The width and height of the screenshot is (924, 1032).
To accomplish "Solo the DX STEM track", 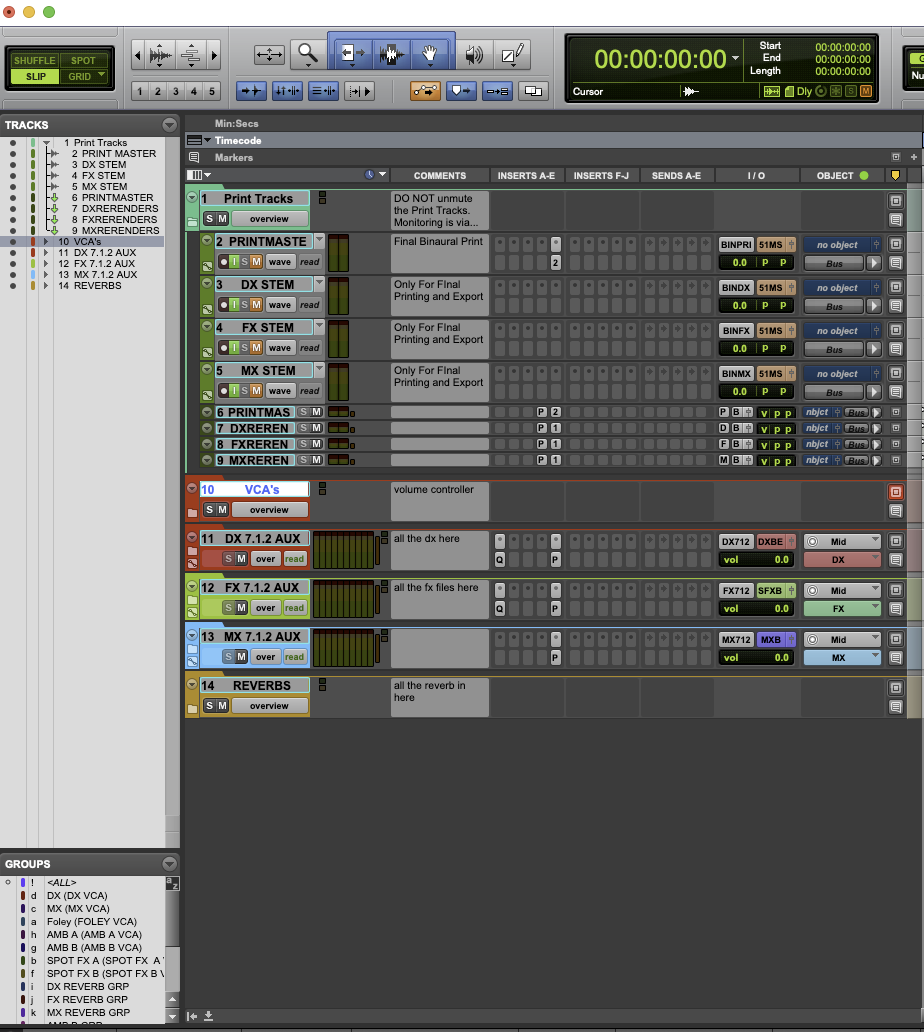I will click(x=246, y=305).
